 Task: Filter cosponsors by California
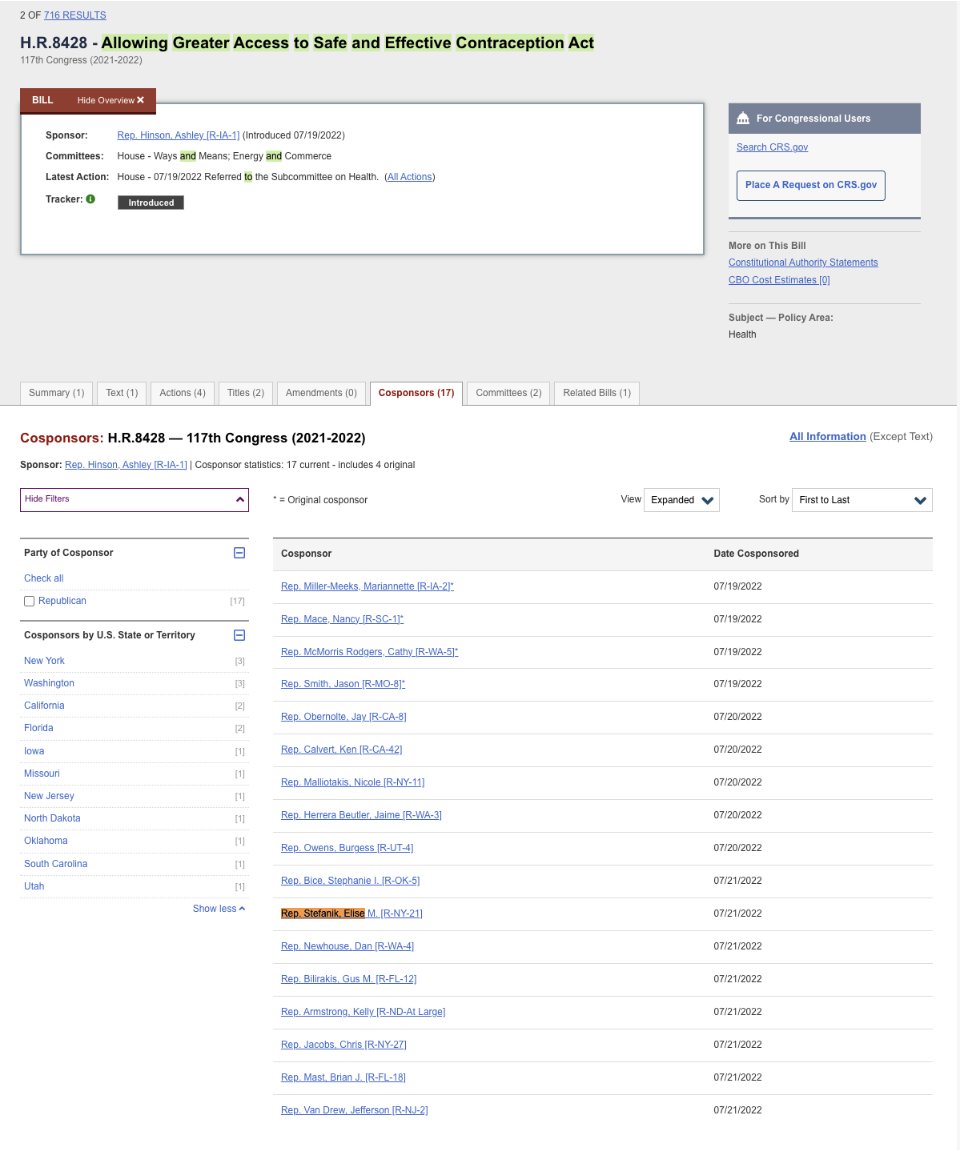coord(44,706)
